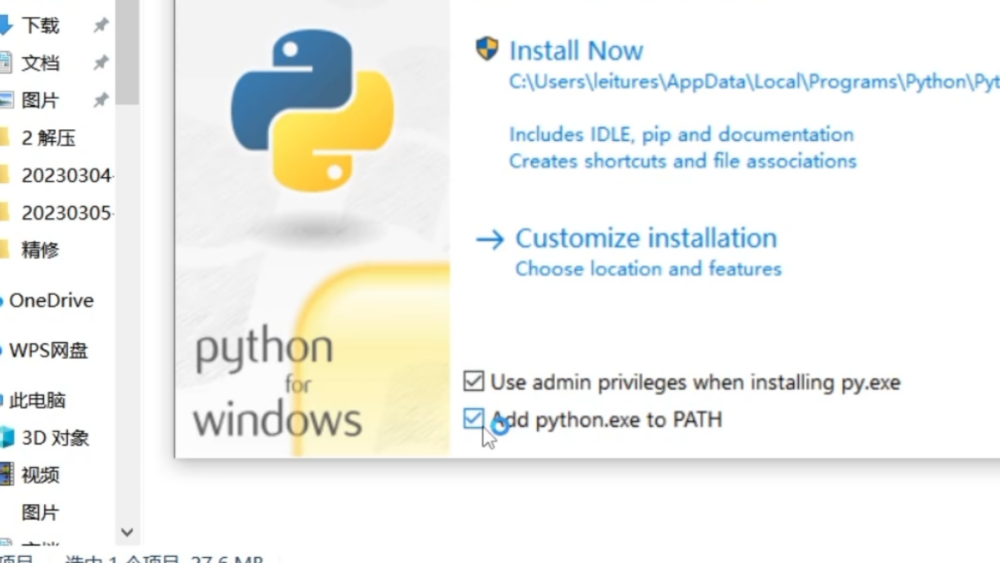Screen dimensions: 1000x563
Task: Open the 2 解压 folder
Action: point(48,138)
